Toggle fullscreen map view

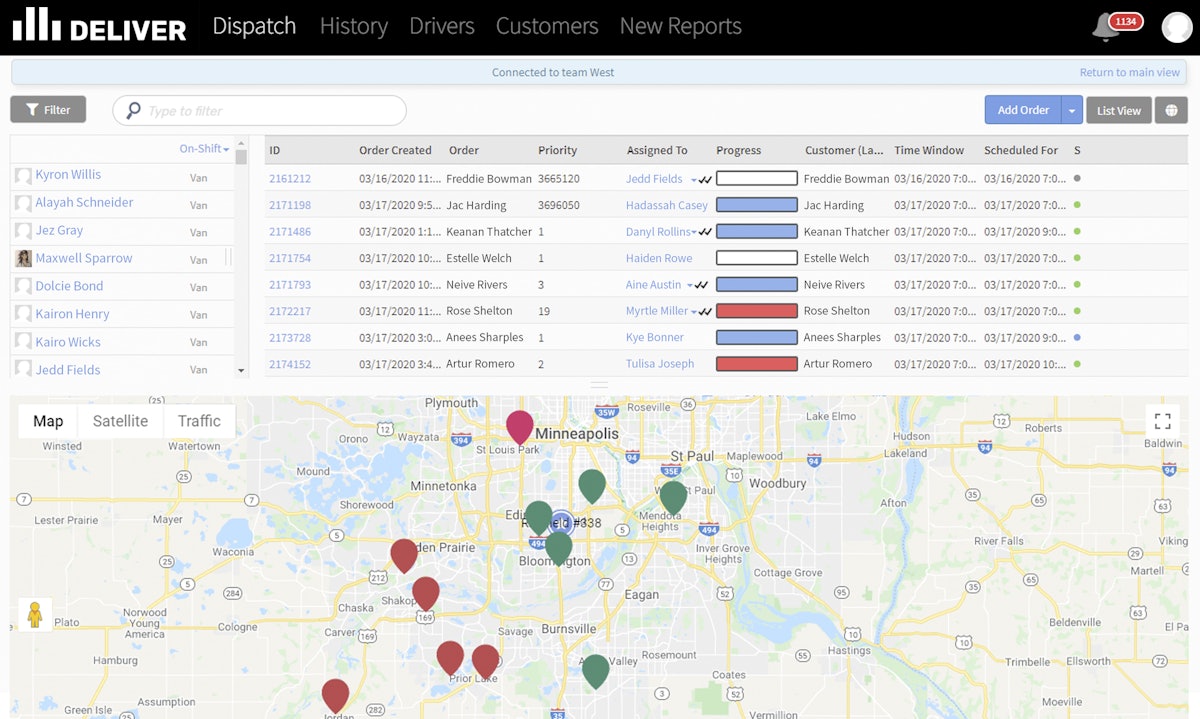coord(1162,421)
